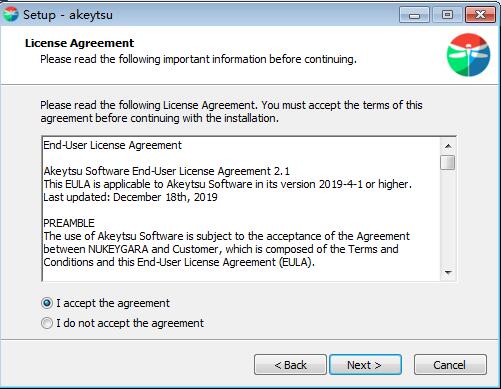Close the akeytsu Setup window
This screenshot has height=389, width=501.
480,15
